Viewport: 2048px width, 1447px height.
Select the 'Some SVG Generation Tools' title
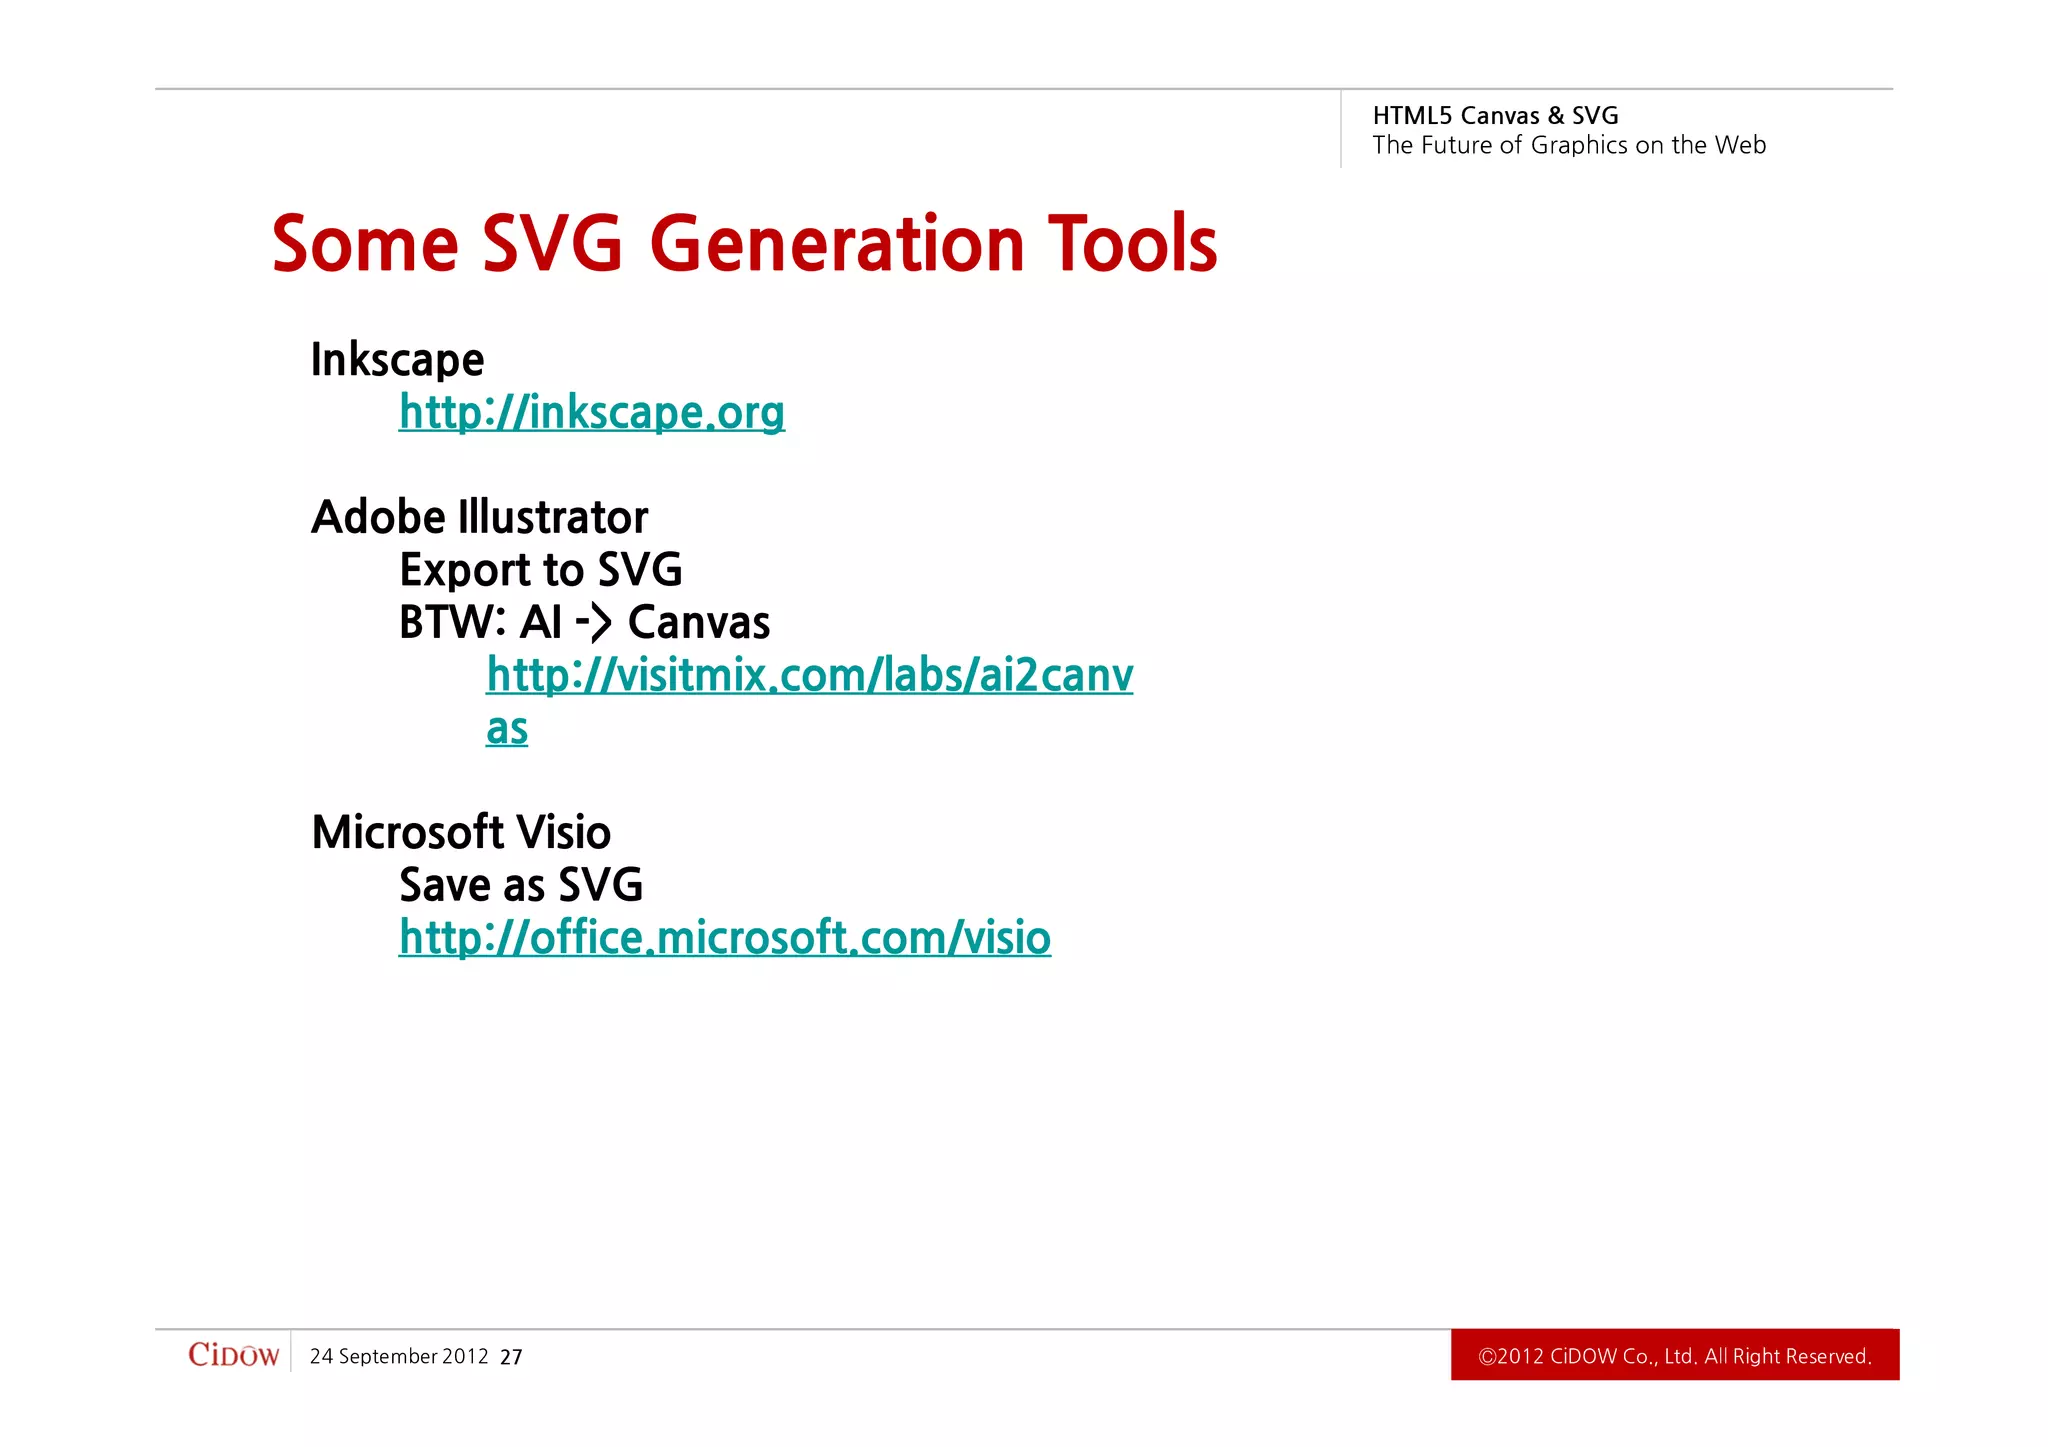coord(744,244)
